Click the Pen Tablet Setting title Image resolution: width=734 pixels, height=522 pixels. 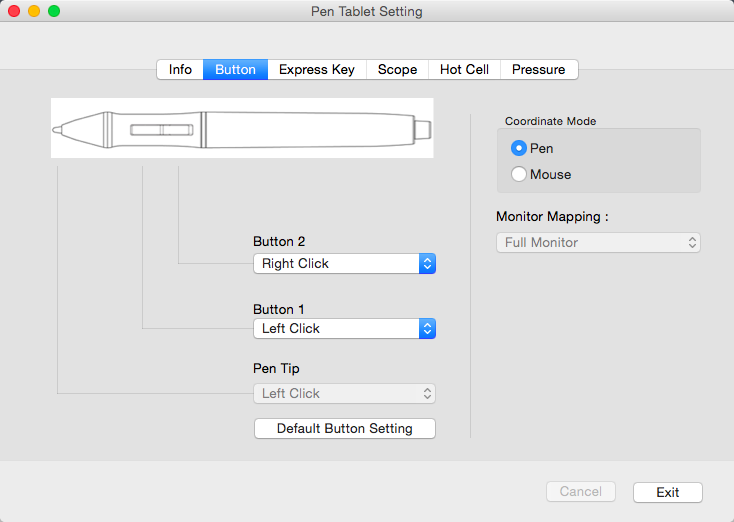point(367,11)
